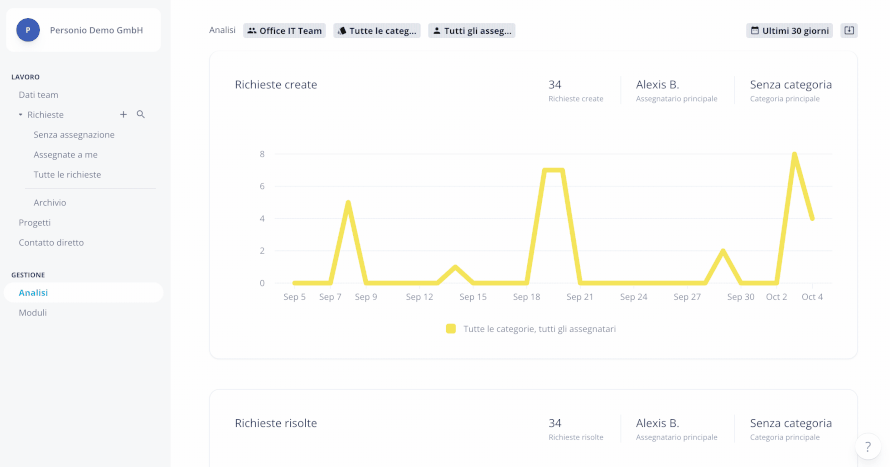Screen dimensions: 890x467
Task: Click the calendar icon in Ultimi 30 giorni
Action: tap(755, 31)
